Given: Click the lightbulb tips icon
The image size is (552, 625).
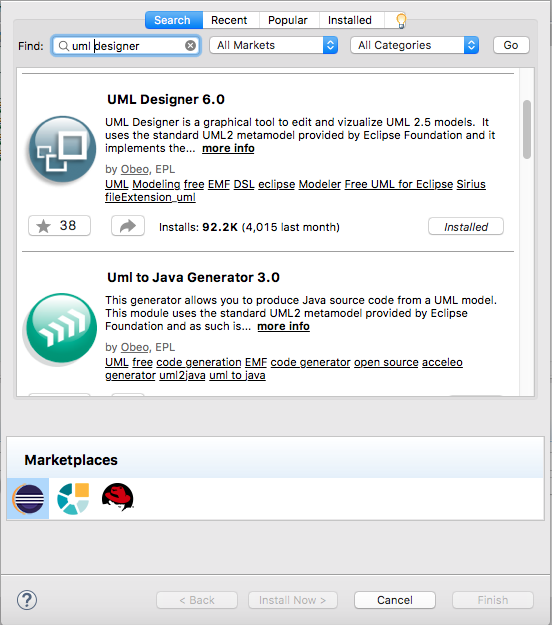Looking at the screenshot, I should pyautogui.click(x=401, y=20).
